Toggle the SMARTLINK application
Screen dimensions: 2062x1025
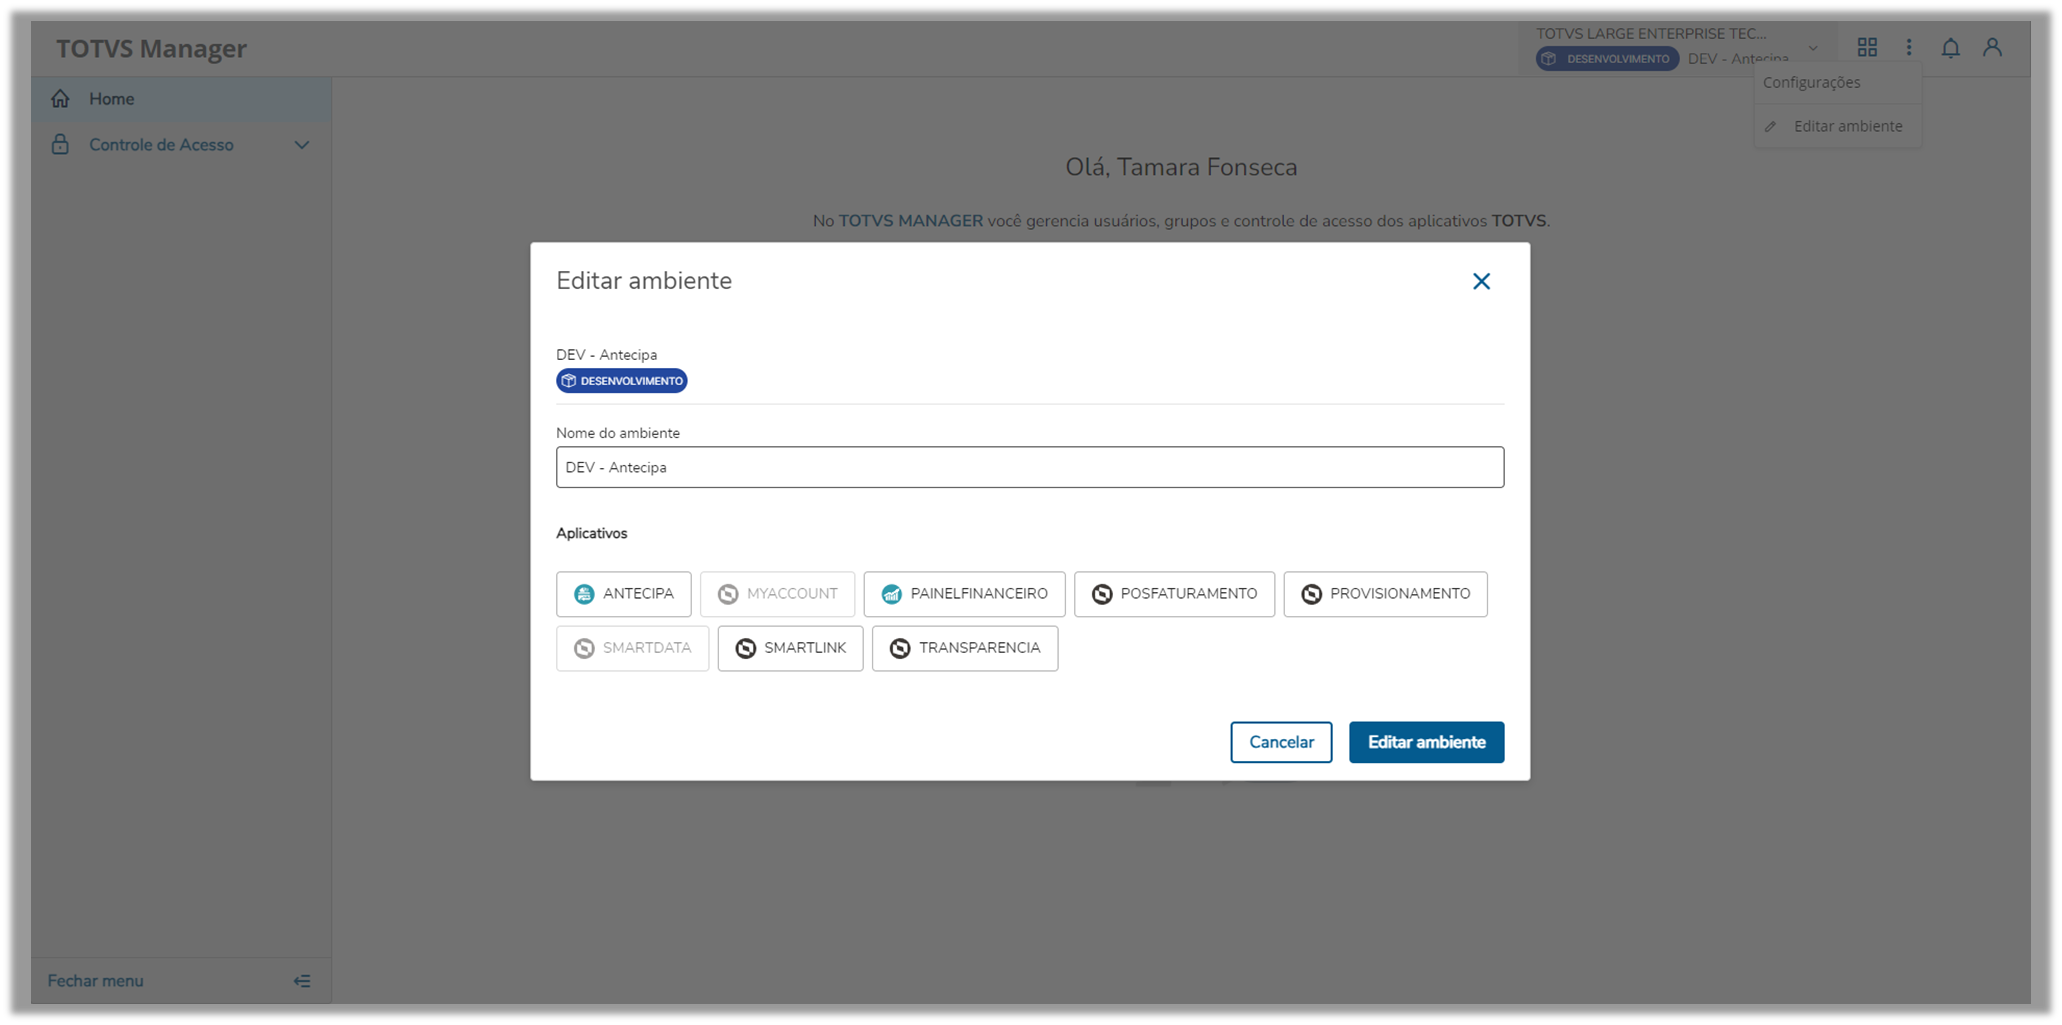tap(791, 648)
